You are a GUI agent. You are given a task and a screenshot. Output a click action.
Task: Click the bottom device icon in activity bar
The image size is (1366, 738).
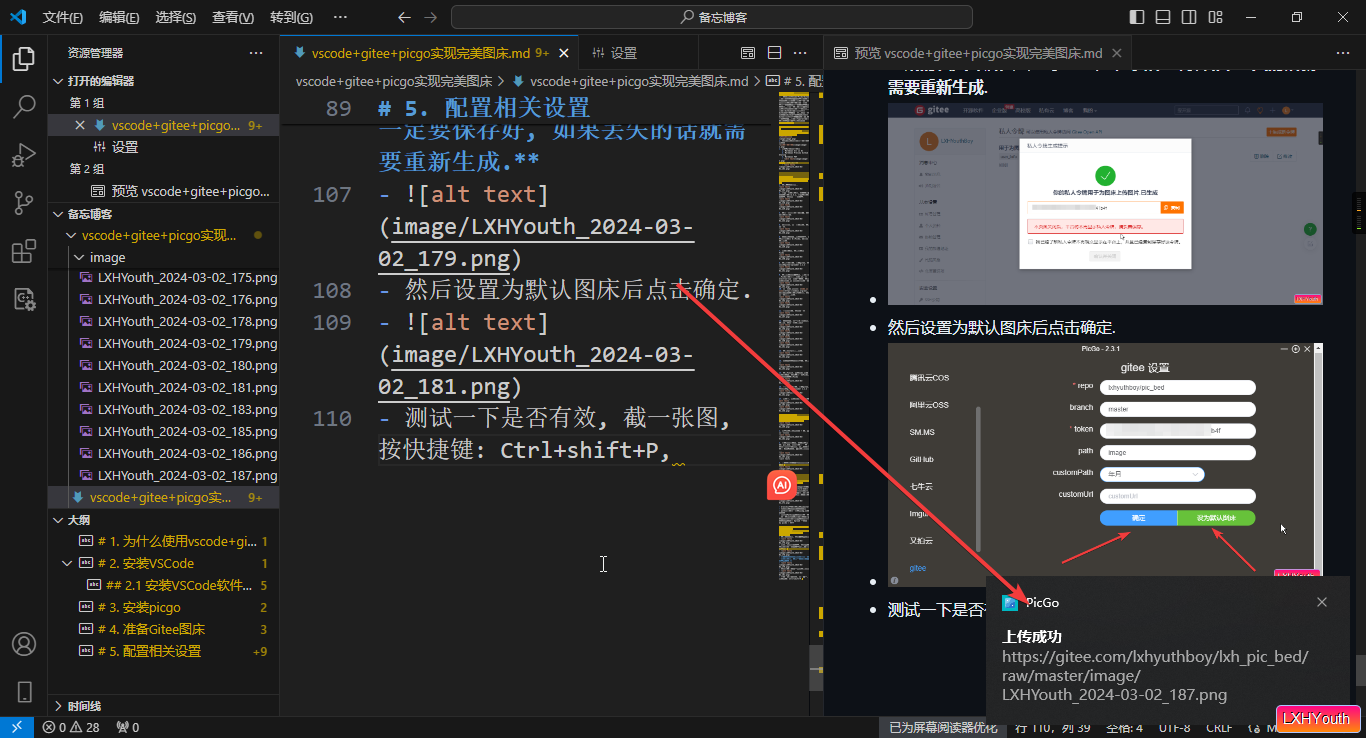[24, 692]
